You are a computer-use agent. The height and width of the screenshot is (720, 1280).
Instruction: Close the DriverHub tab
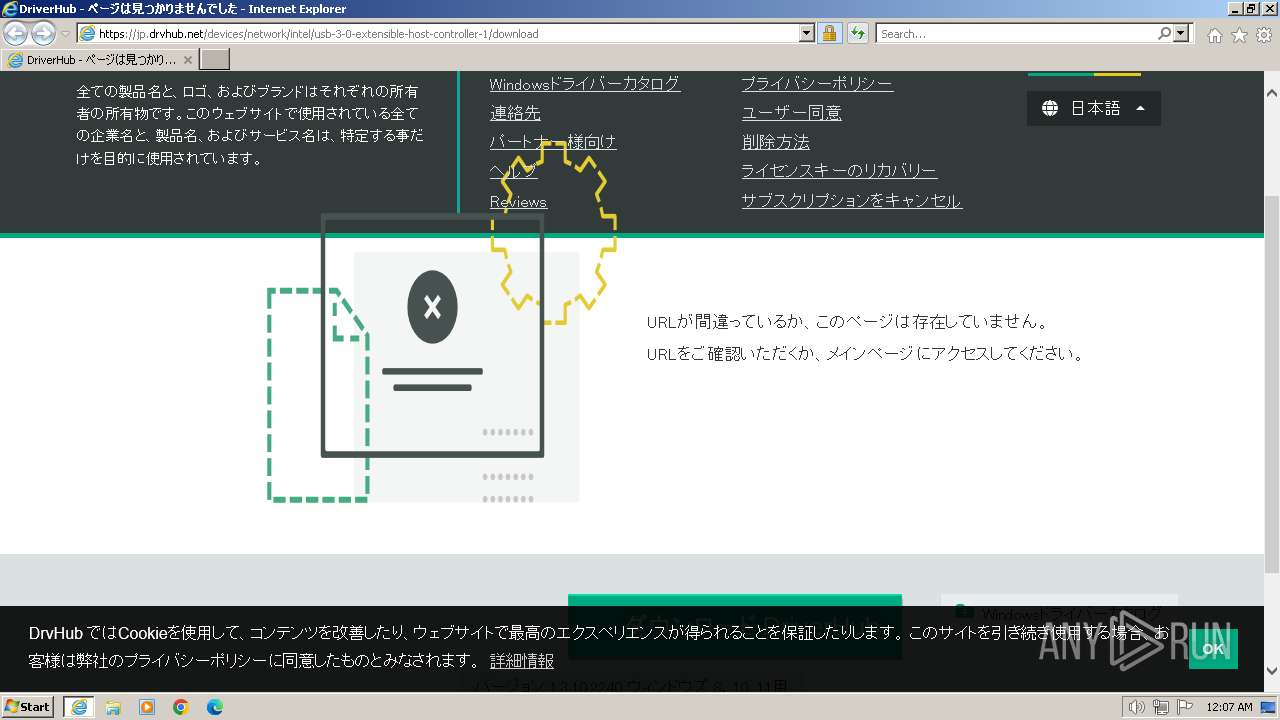[187, 60]
